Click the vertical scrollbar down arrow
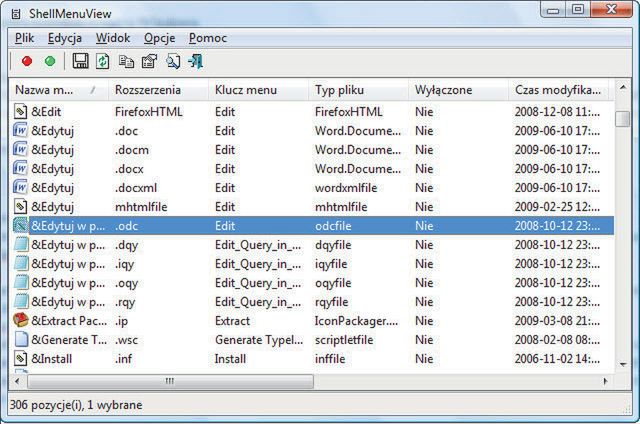This screenshot has height=424, width=640. pyautogui.click(x=623, y=364)
